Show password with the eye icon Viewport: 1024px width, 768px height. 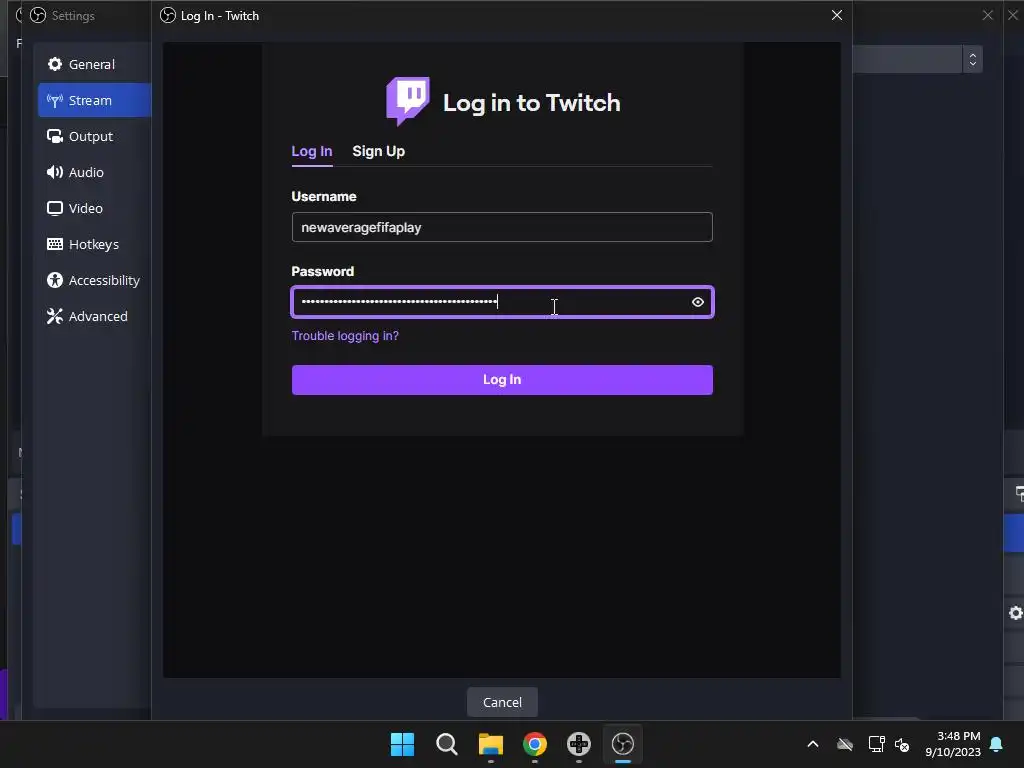coord(697,302)
